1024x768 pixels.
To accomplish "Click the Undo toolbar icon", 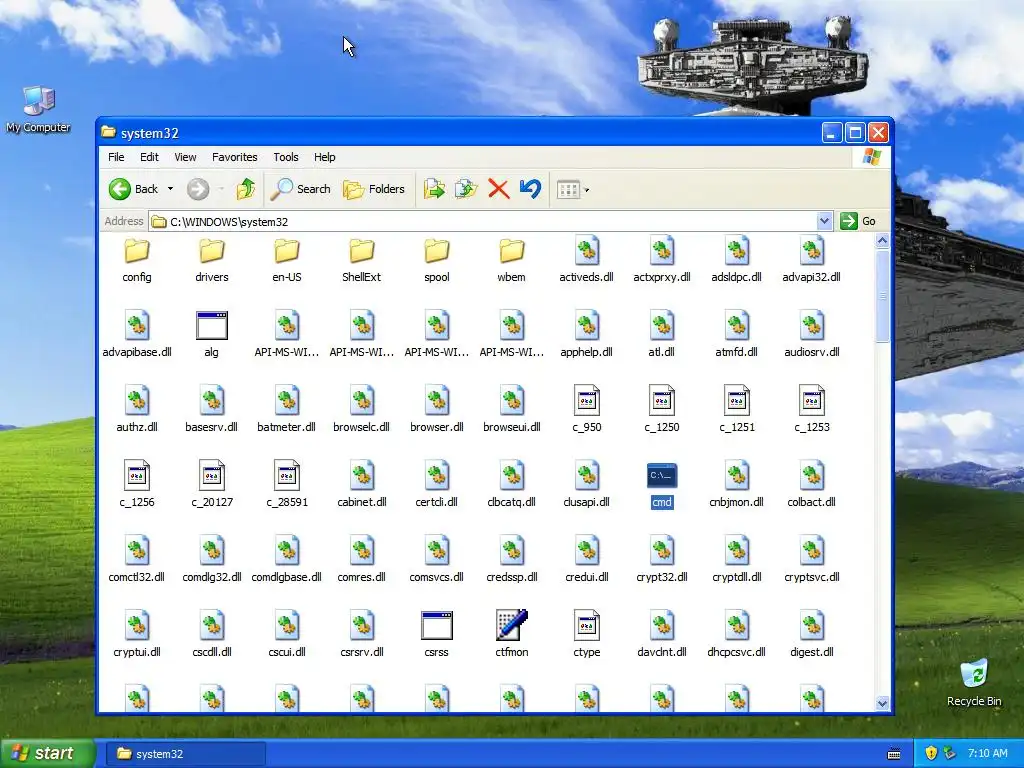I will pos(530,189).
